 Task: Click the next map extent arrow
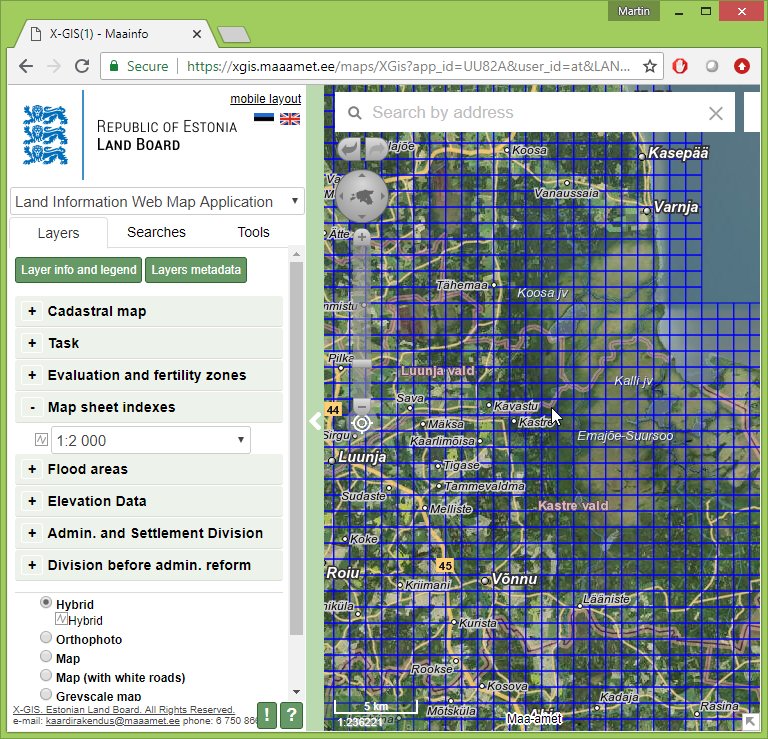point(374,149)
